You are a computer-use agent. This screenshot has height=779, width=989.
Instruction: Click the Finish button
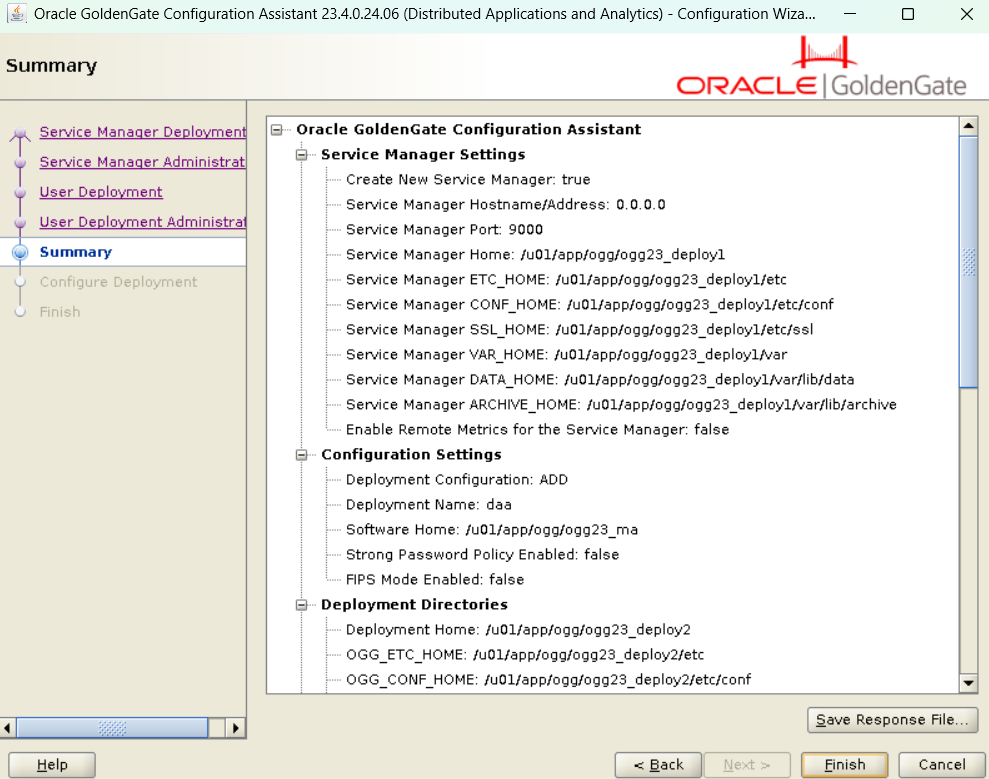tap(845, 764)
